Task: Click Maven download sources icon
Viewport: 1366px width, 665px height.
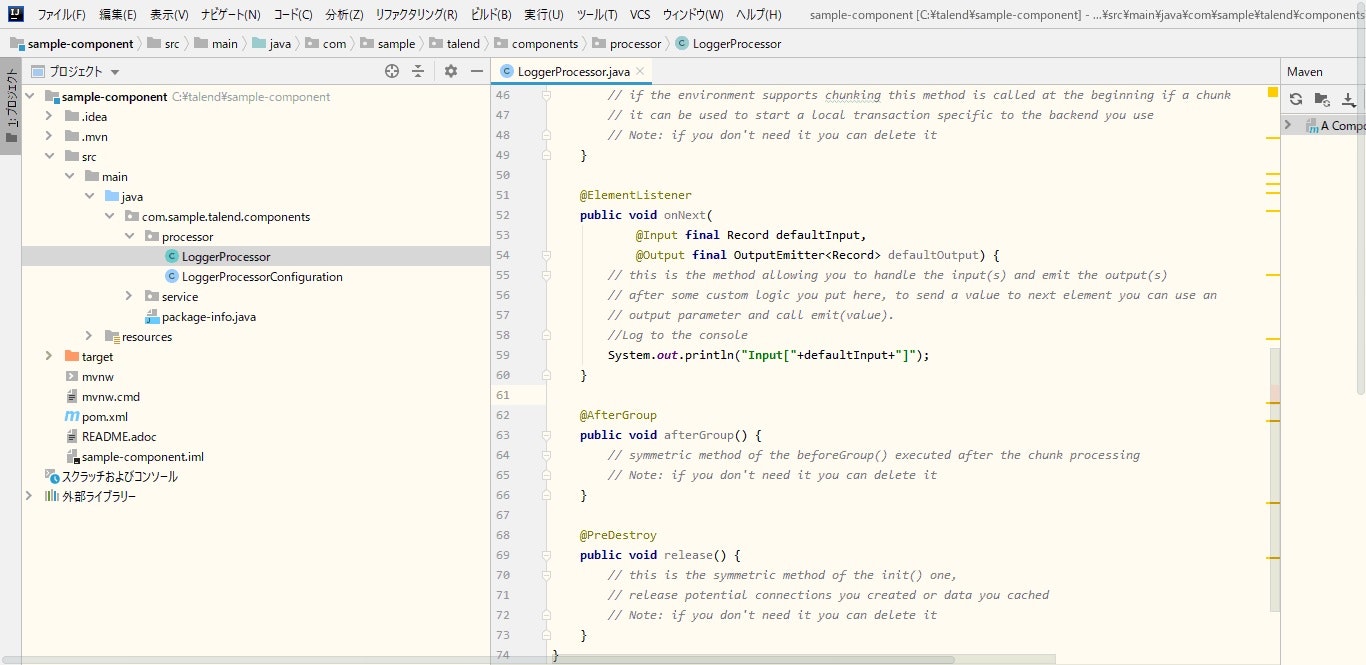Action: point(1348,99)
